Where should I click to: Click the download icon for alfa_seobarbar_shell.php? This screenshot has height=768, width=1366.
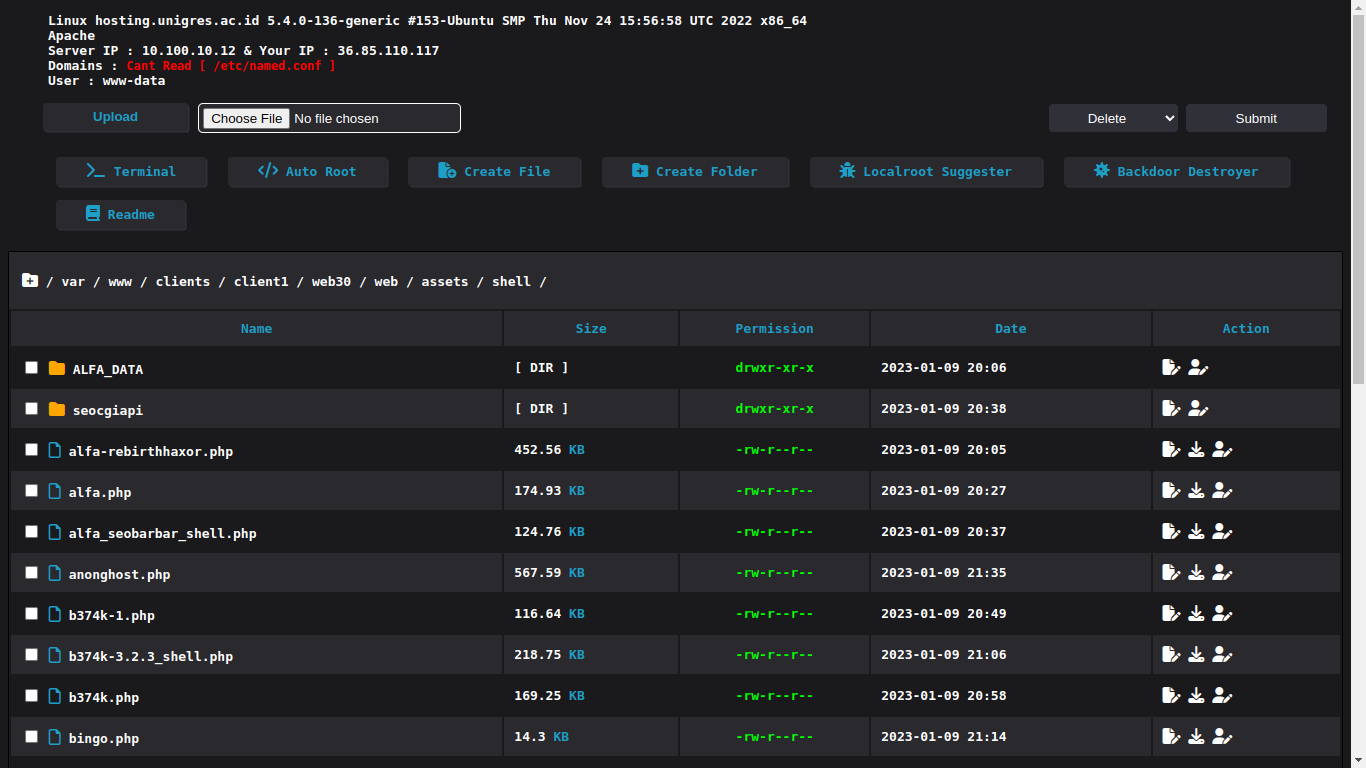(x=1196, y=532)
